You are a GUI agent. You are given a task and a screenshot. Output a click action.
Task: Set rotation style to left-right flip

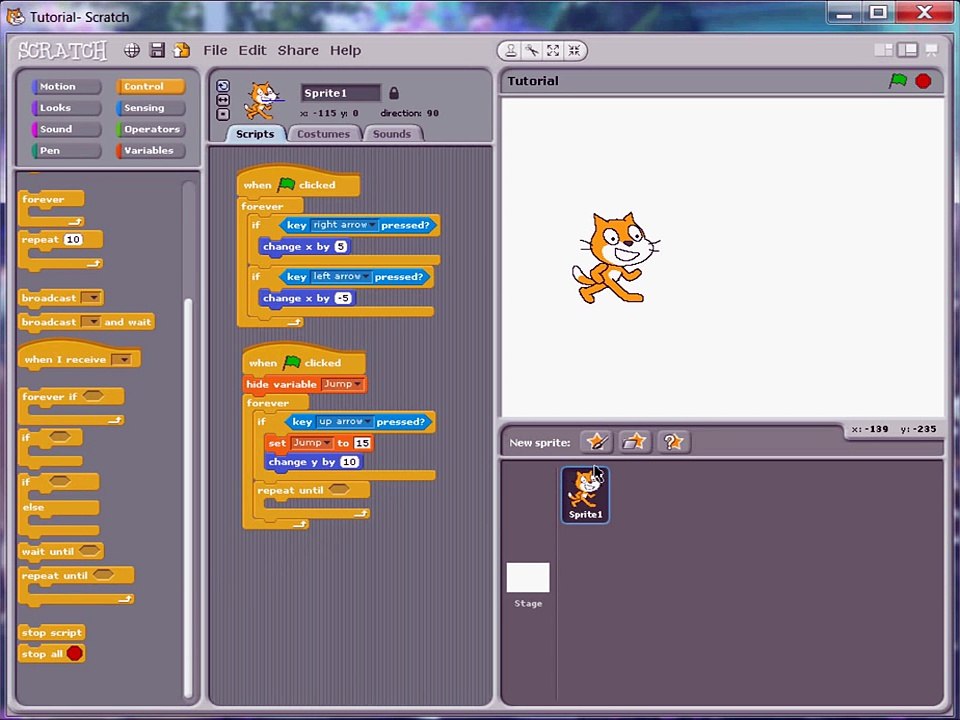pyautogui.click(x=223, y=100)
